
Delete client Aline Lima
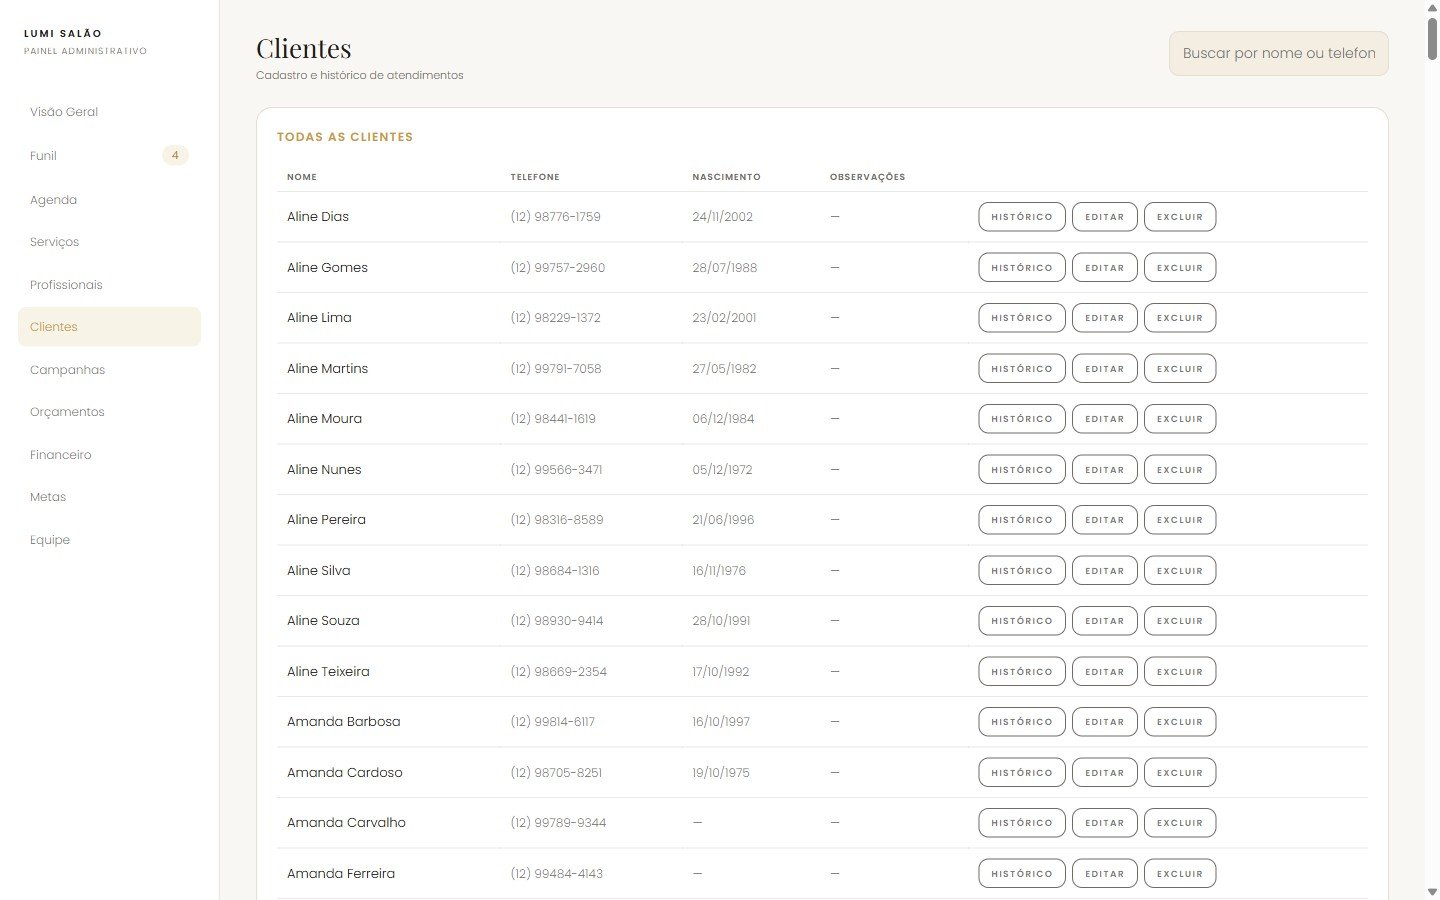pyautogui.click(x=1180, y=318)
